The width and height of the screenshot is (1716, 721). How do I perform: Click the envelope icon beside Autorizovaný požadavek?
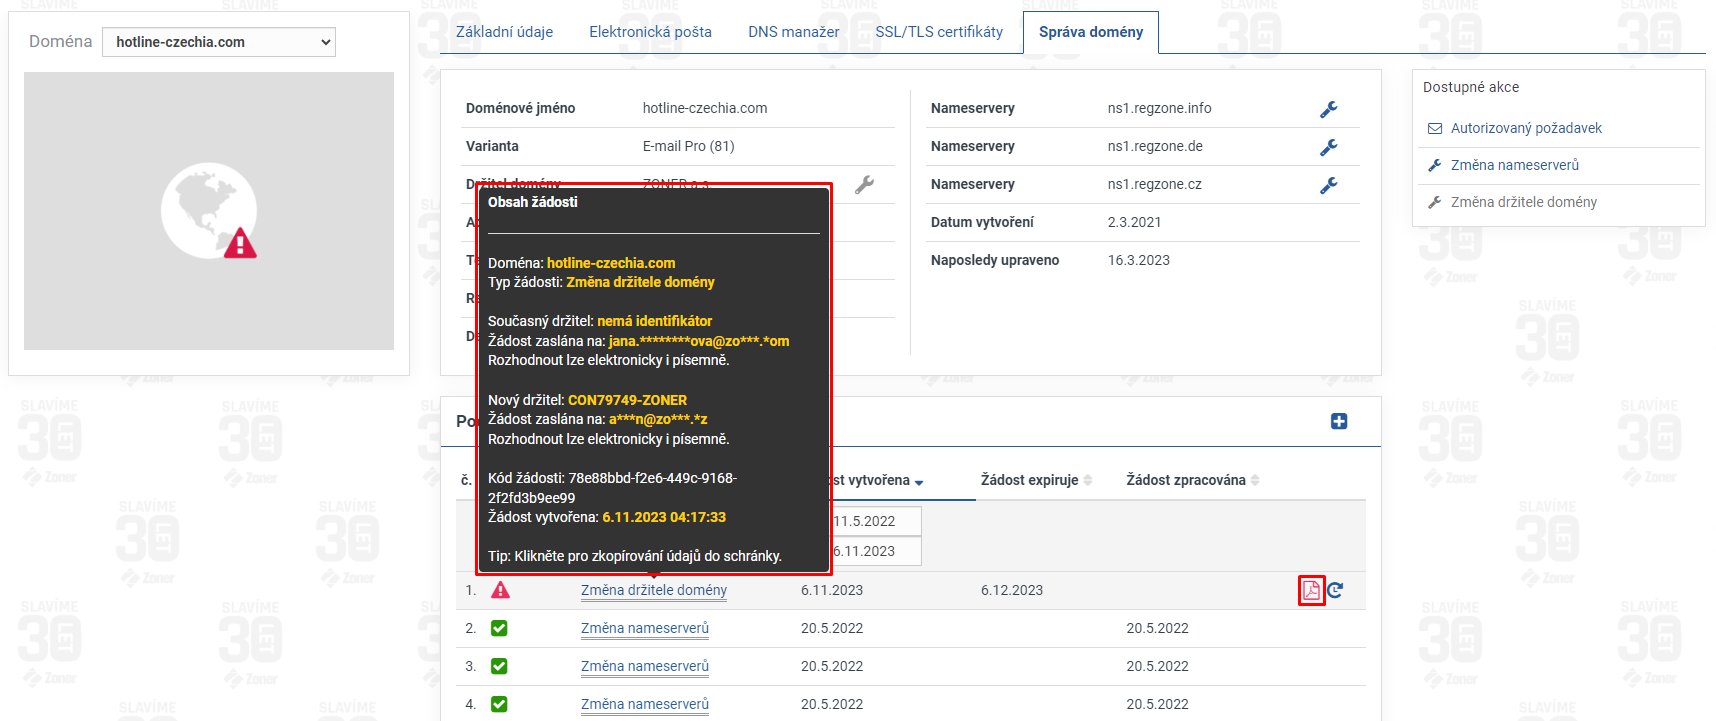pos(1435,128)
